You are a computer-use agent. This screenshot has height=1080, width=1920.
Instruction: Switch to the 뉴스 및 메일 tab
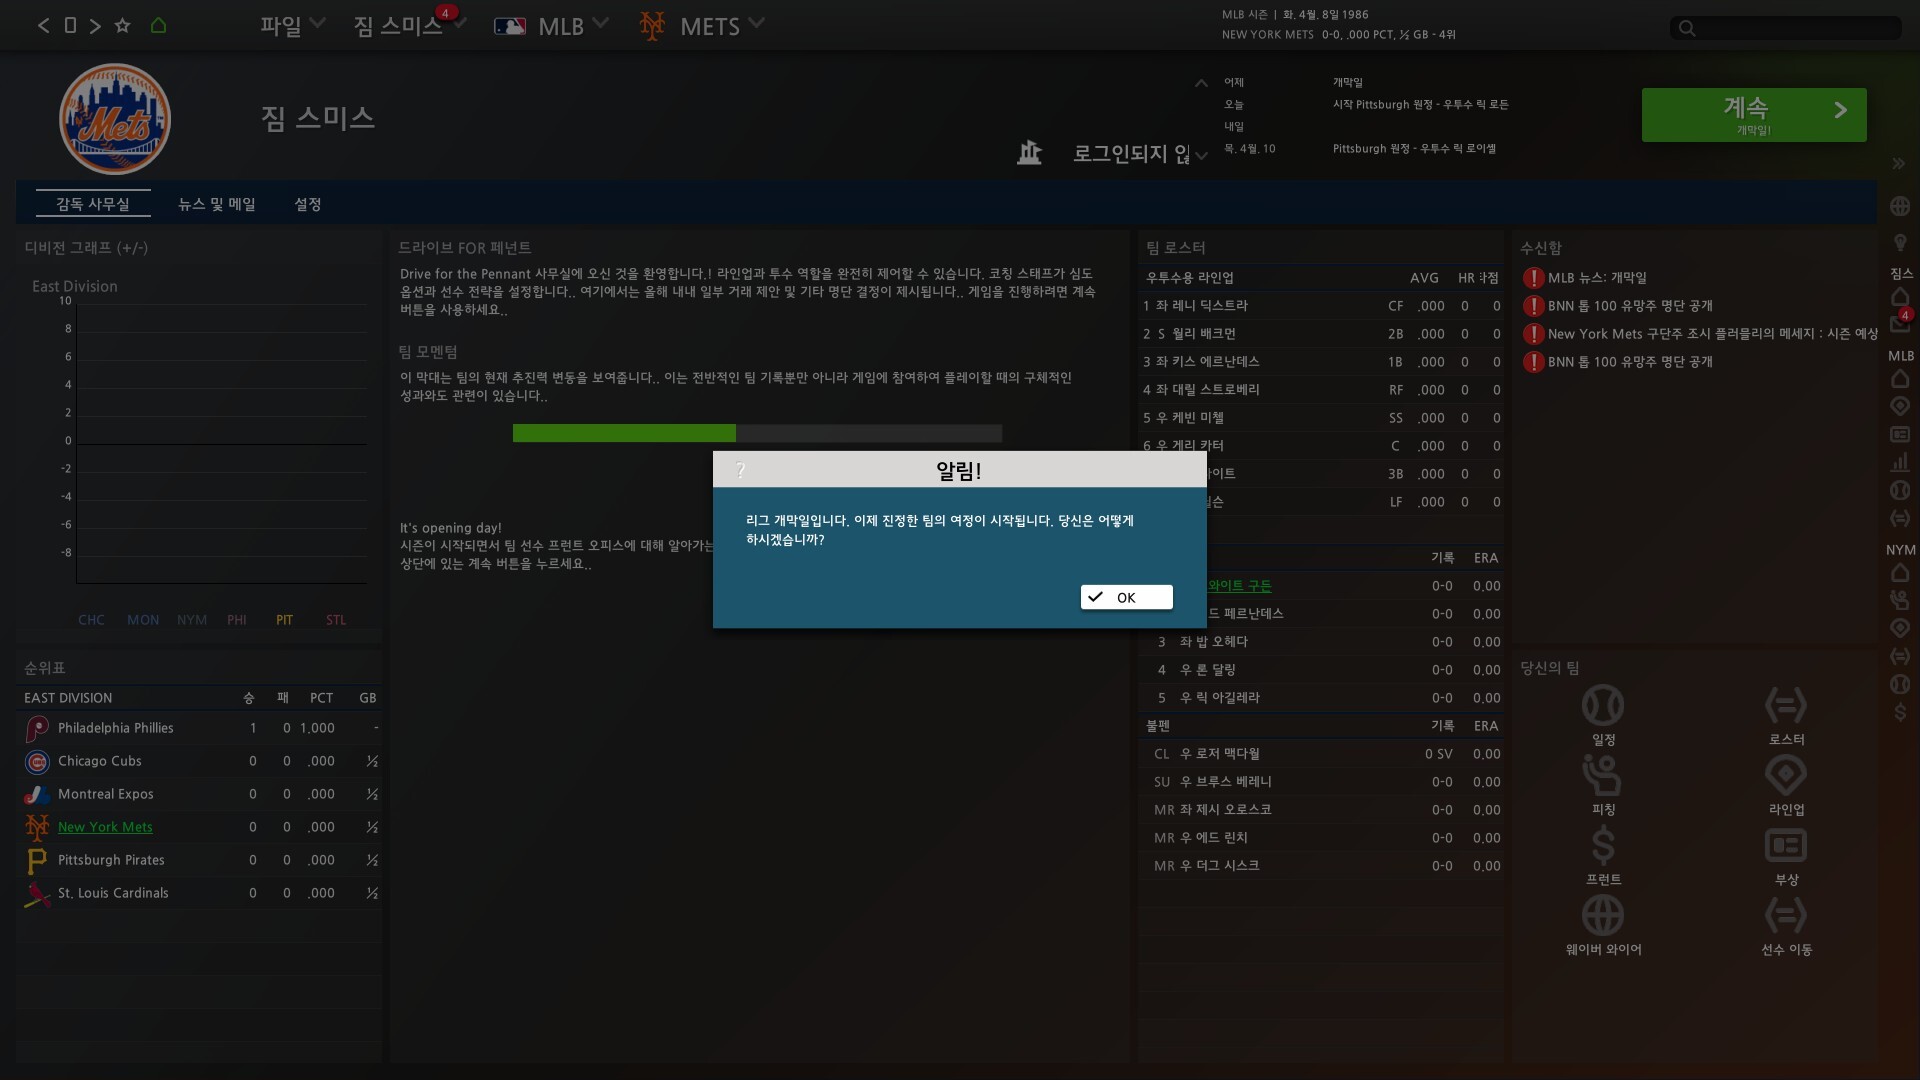(216, 204)
